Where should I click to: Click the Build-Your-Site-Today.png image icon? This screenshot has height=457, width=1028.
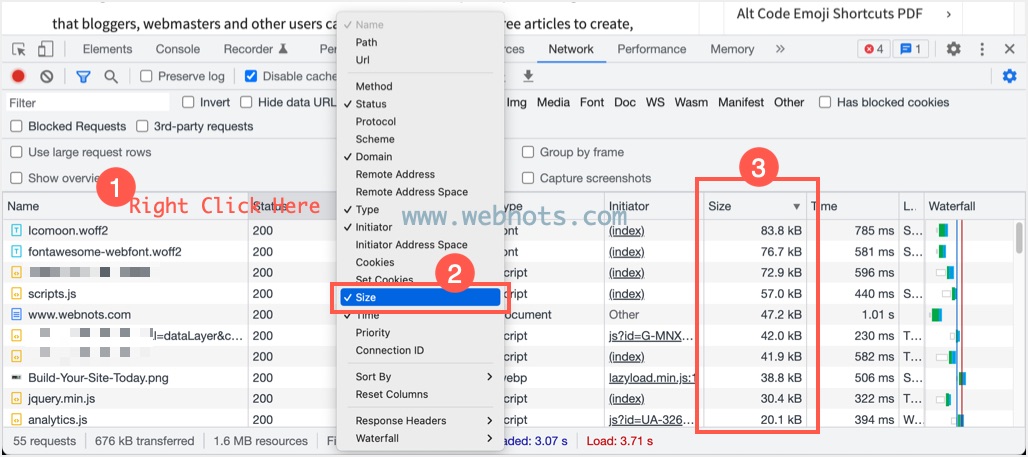click(16, 378)
